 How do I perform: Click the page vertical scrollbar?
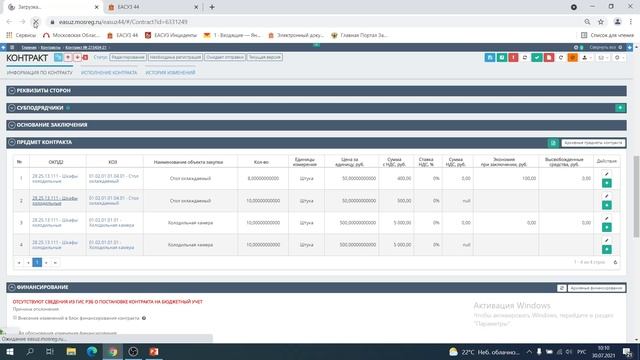point(636,196)
